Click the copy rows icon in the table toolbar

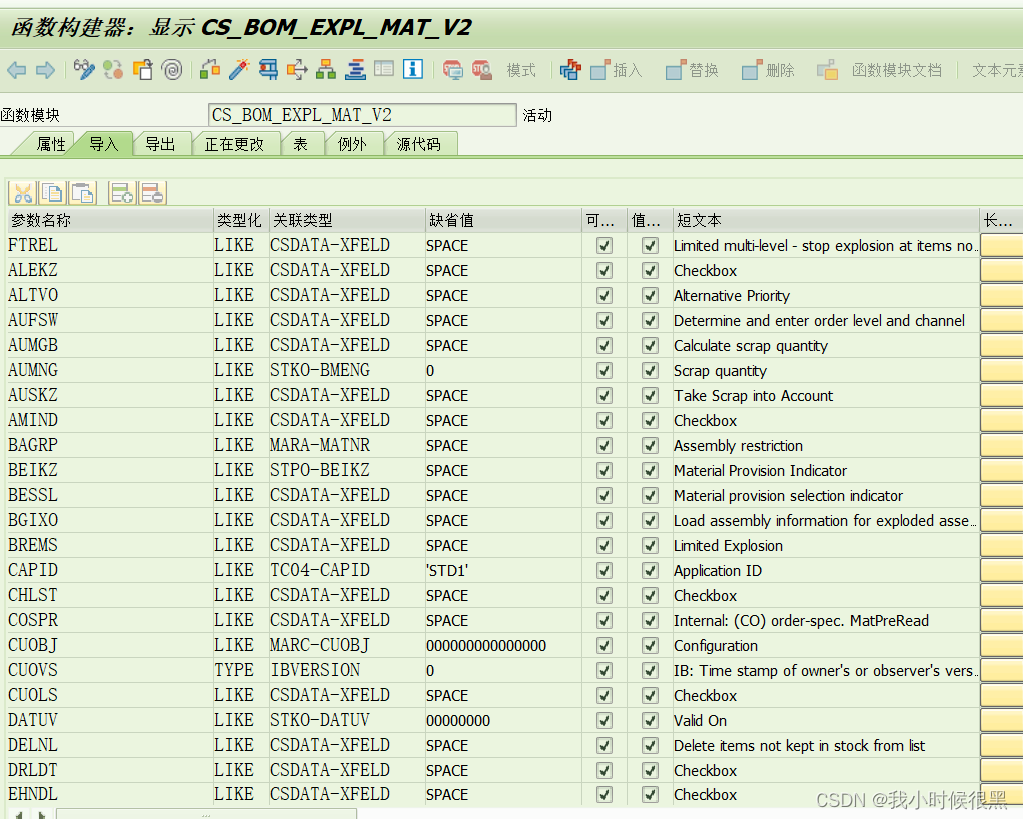52,193
